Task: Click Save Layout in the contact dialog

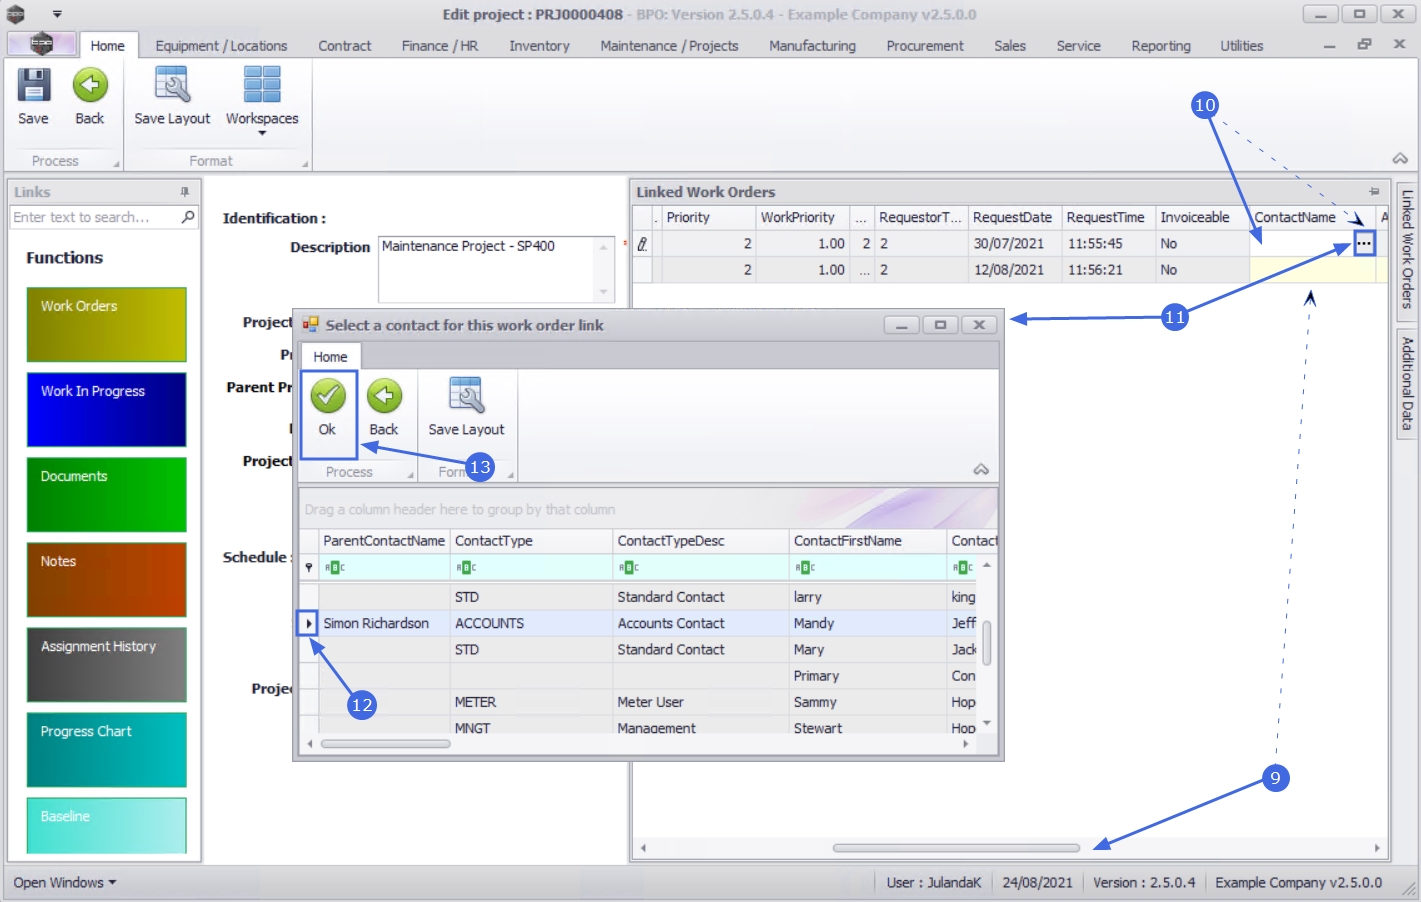Action: pos(466,408)
